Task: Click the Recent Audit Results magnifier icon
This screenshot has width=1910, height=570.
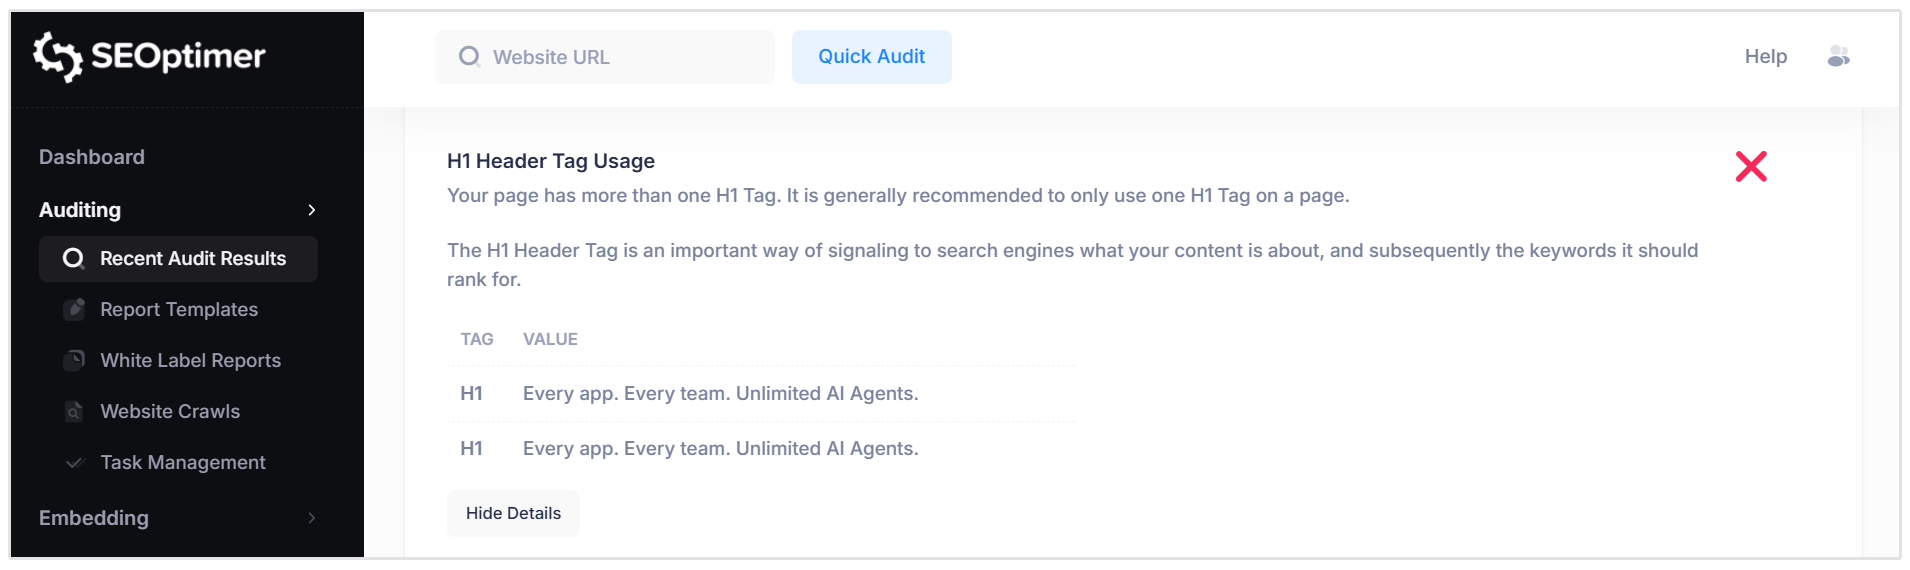Action: point(73,259)
